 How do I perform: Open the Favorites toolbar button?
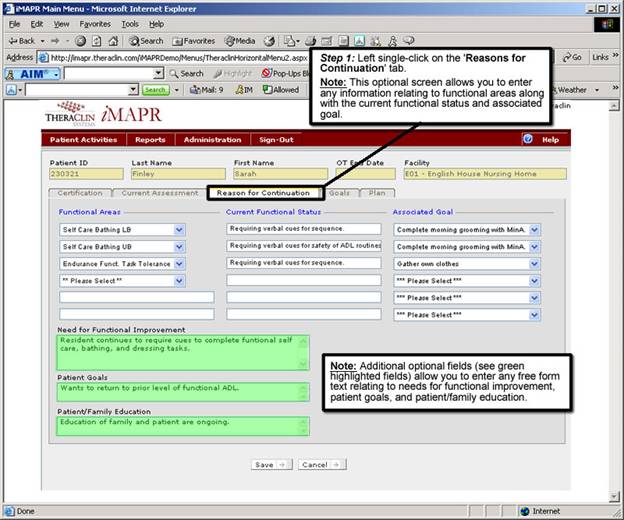click(x=193, y=41)
